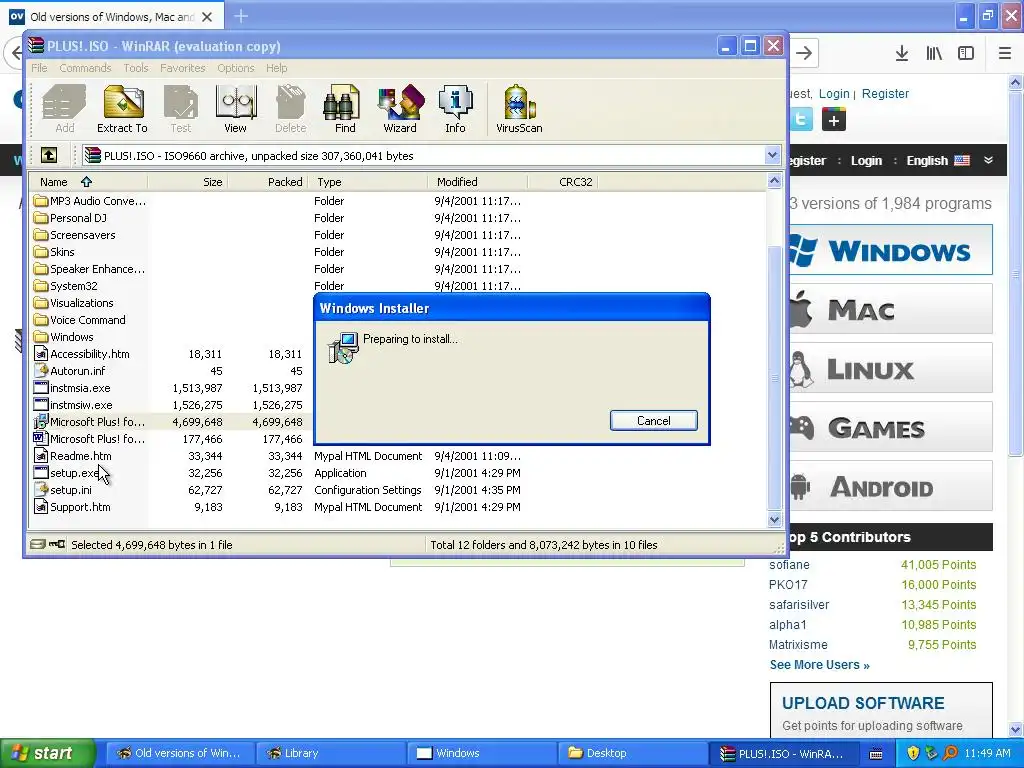Open Firefox downloads arrow icon
This screenshot has width=1024, height=768.
coord(902,54)
